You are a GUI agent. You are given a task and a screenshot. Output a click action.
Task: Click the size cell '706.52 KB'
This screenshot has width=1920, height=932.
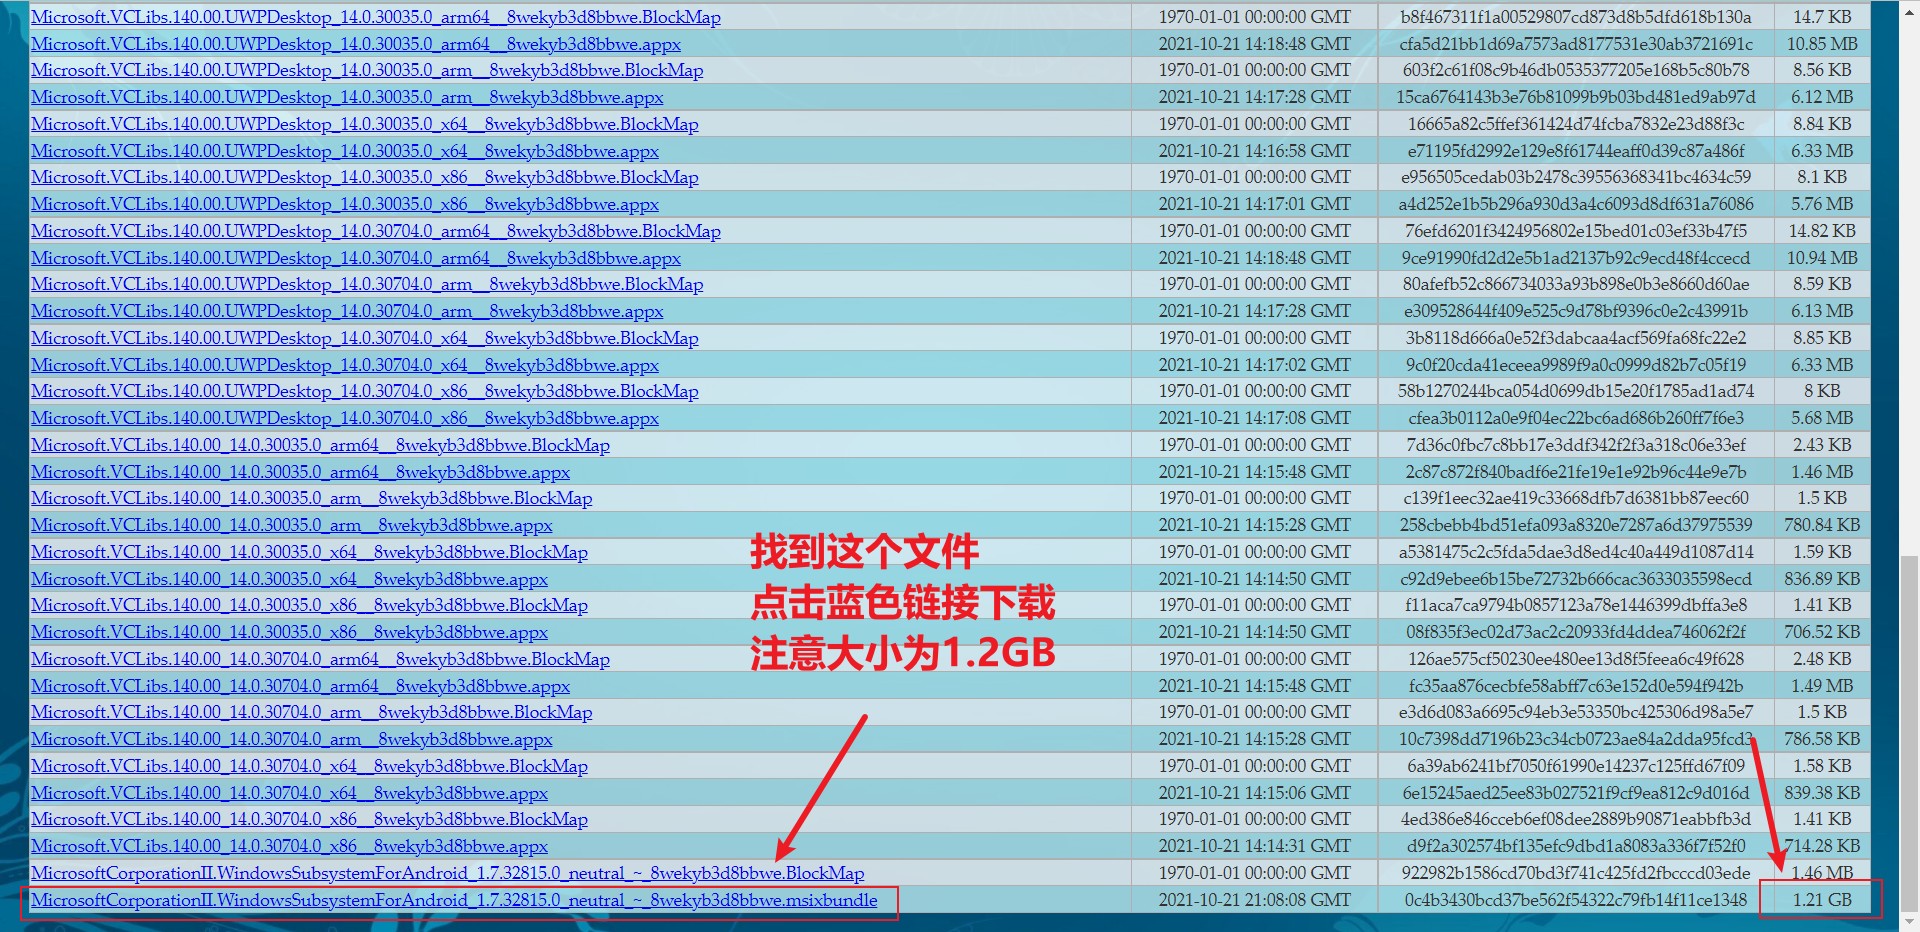click(x=1822, y=632)
